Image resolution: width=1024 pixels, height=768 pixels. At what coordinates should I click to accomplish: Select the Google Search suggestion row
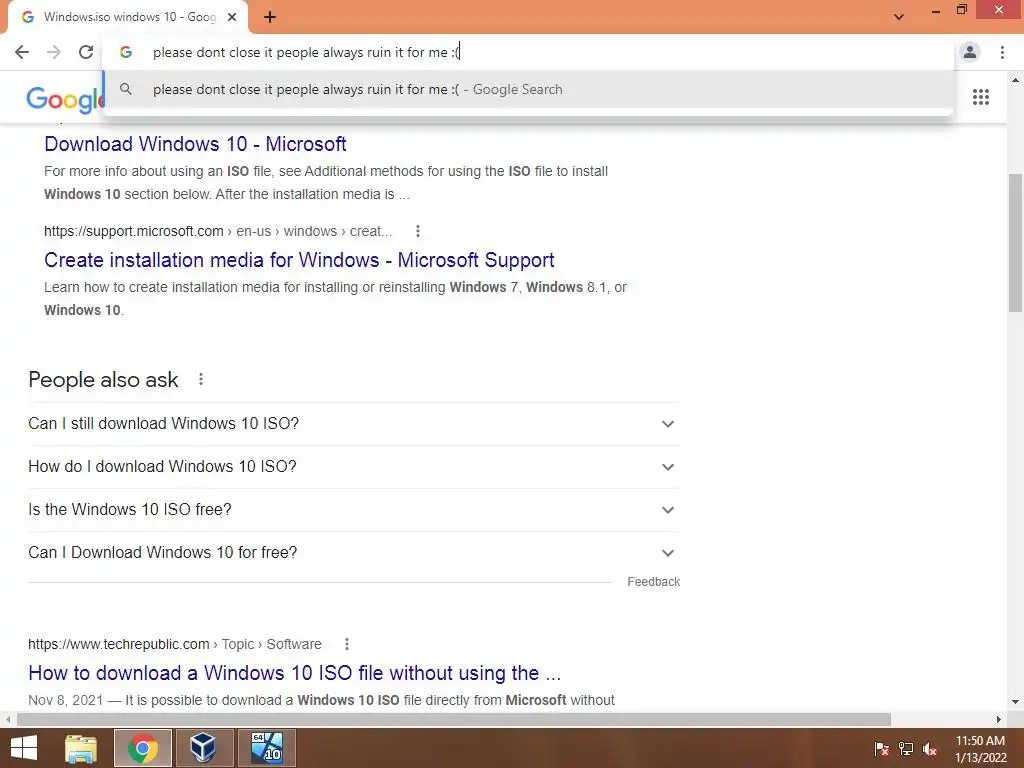[x=528, y=89]
